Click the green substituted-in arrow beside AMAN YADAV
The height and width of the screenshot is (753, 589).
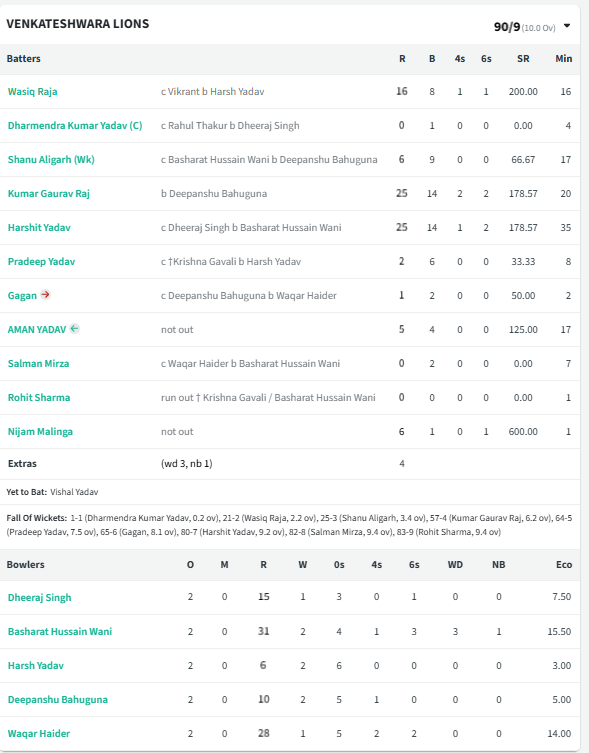[x=74, y=328]
